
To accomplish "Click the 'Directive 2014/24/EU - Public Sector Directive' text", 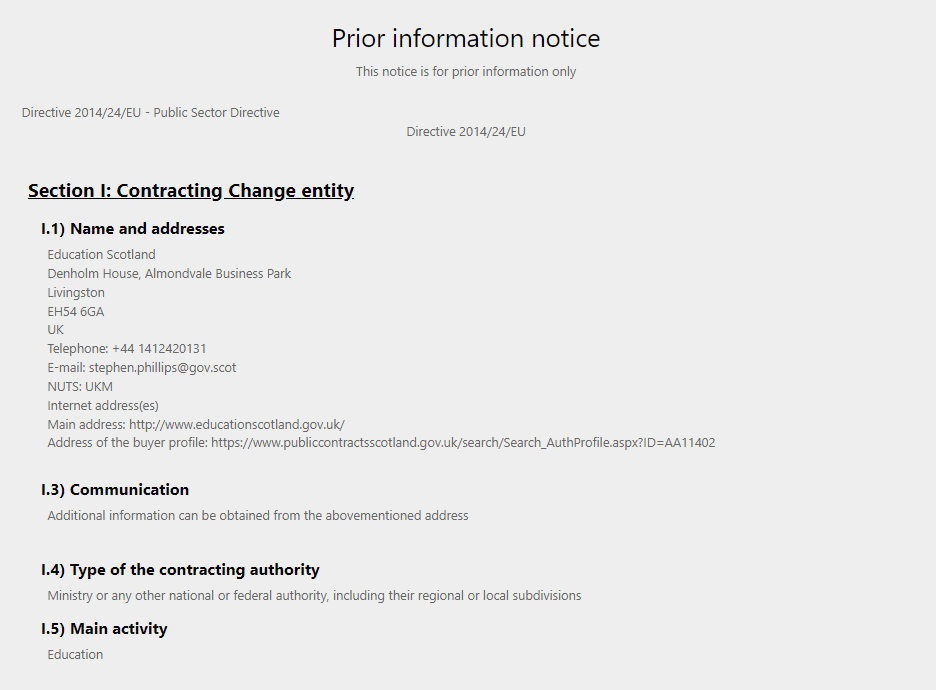I will click(150, 113).
